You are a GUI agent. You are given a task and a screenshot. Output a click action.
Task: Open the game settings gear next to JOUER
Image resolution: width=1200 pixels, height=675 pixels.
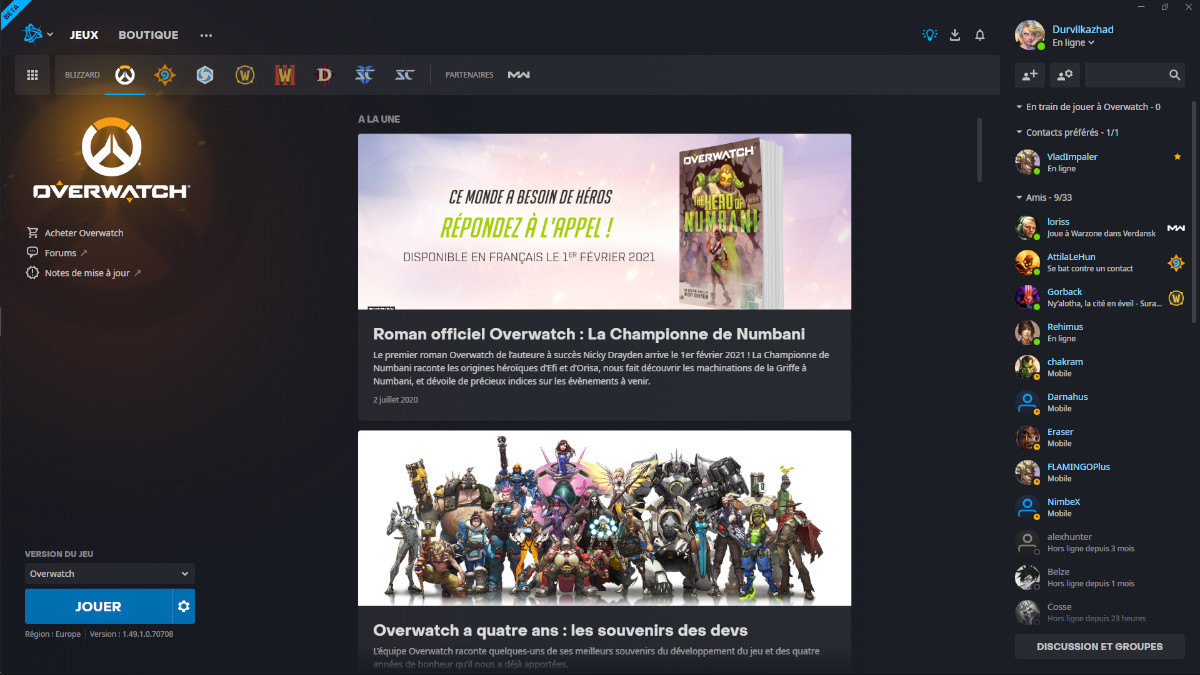click(x=181, y=606)
